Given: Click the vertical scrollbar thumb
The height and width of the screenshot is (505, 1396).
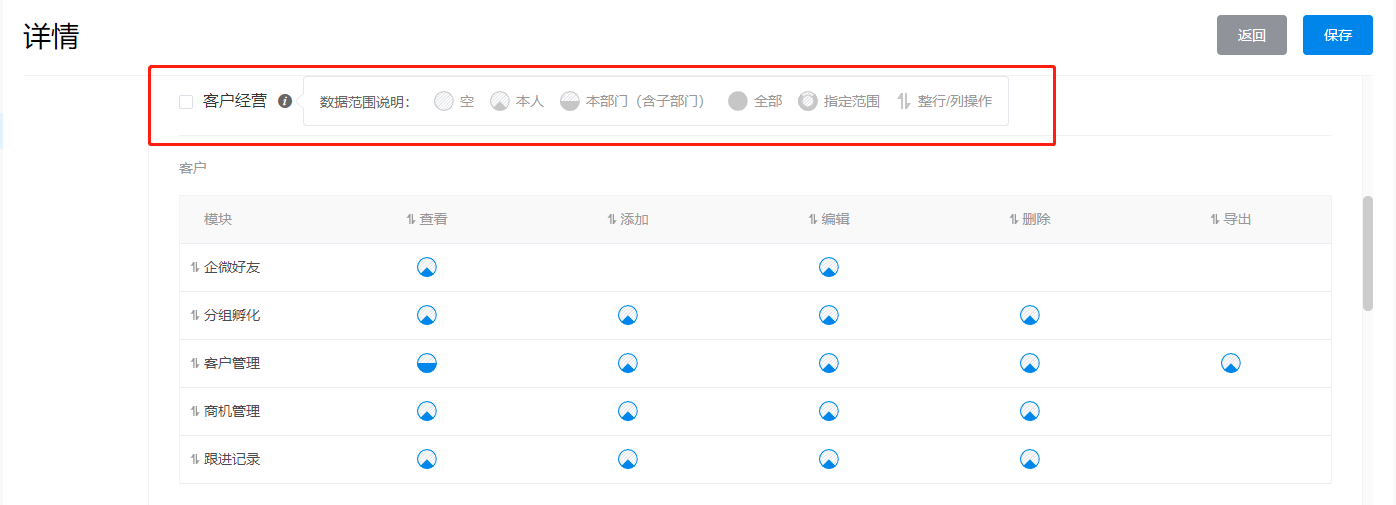Looking at the screenshot, I should [x=1368, y=253].
